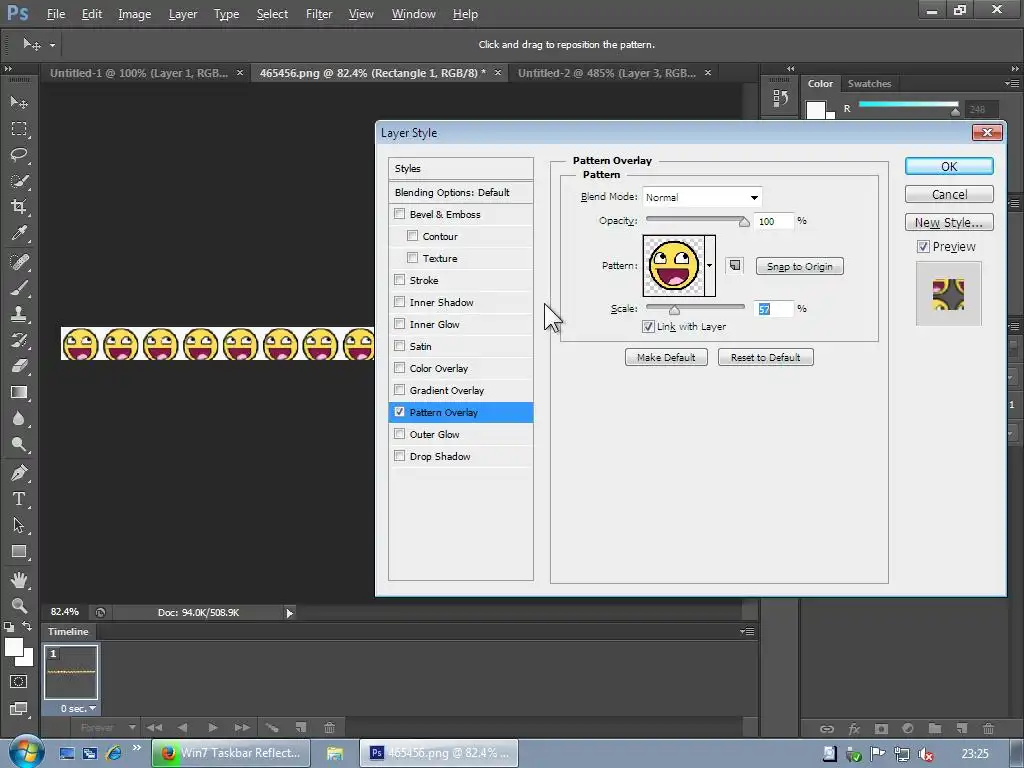Select the Eraser tool
The width and height of the screenshot is (1024, 768).
pos(19,366)
